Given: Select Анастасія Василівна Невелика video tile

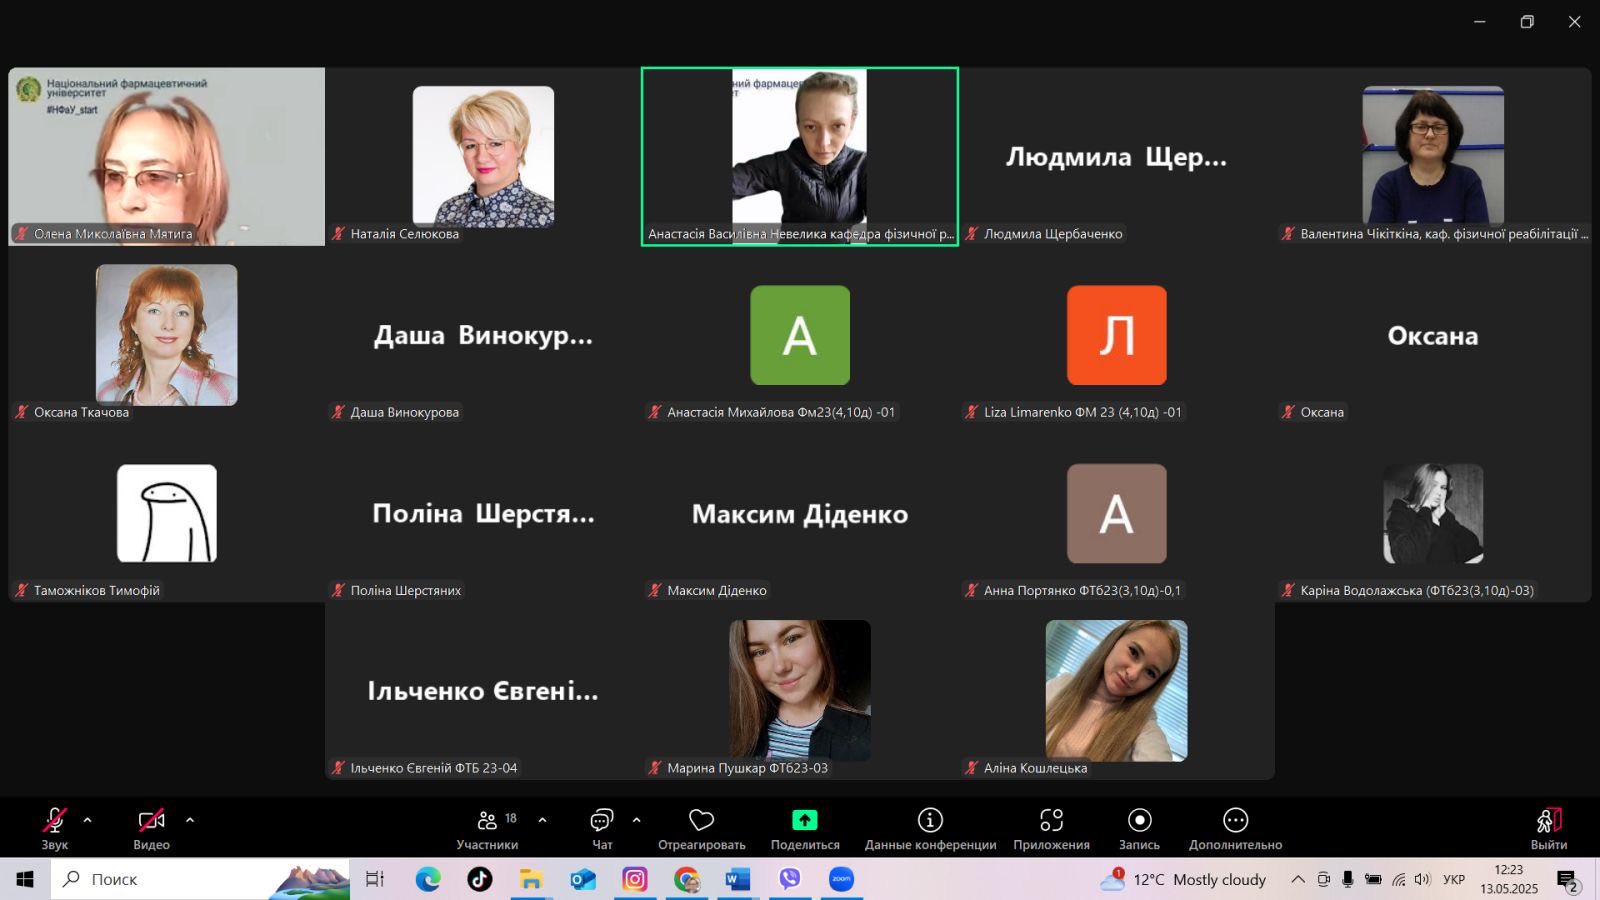Looking at the screenshot, I should [x=800, y=156].
